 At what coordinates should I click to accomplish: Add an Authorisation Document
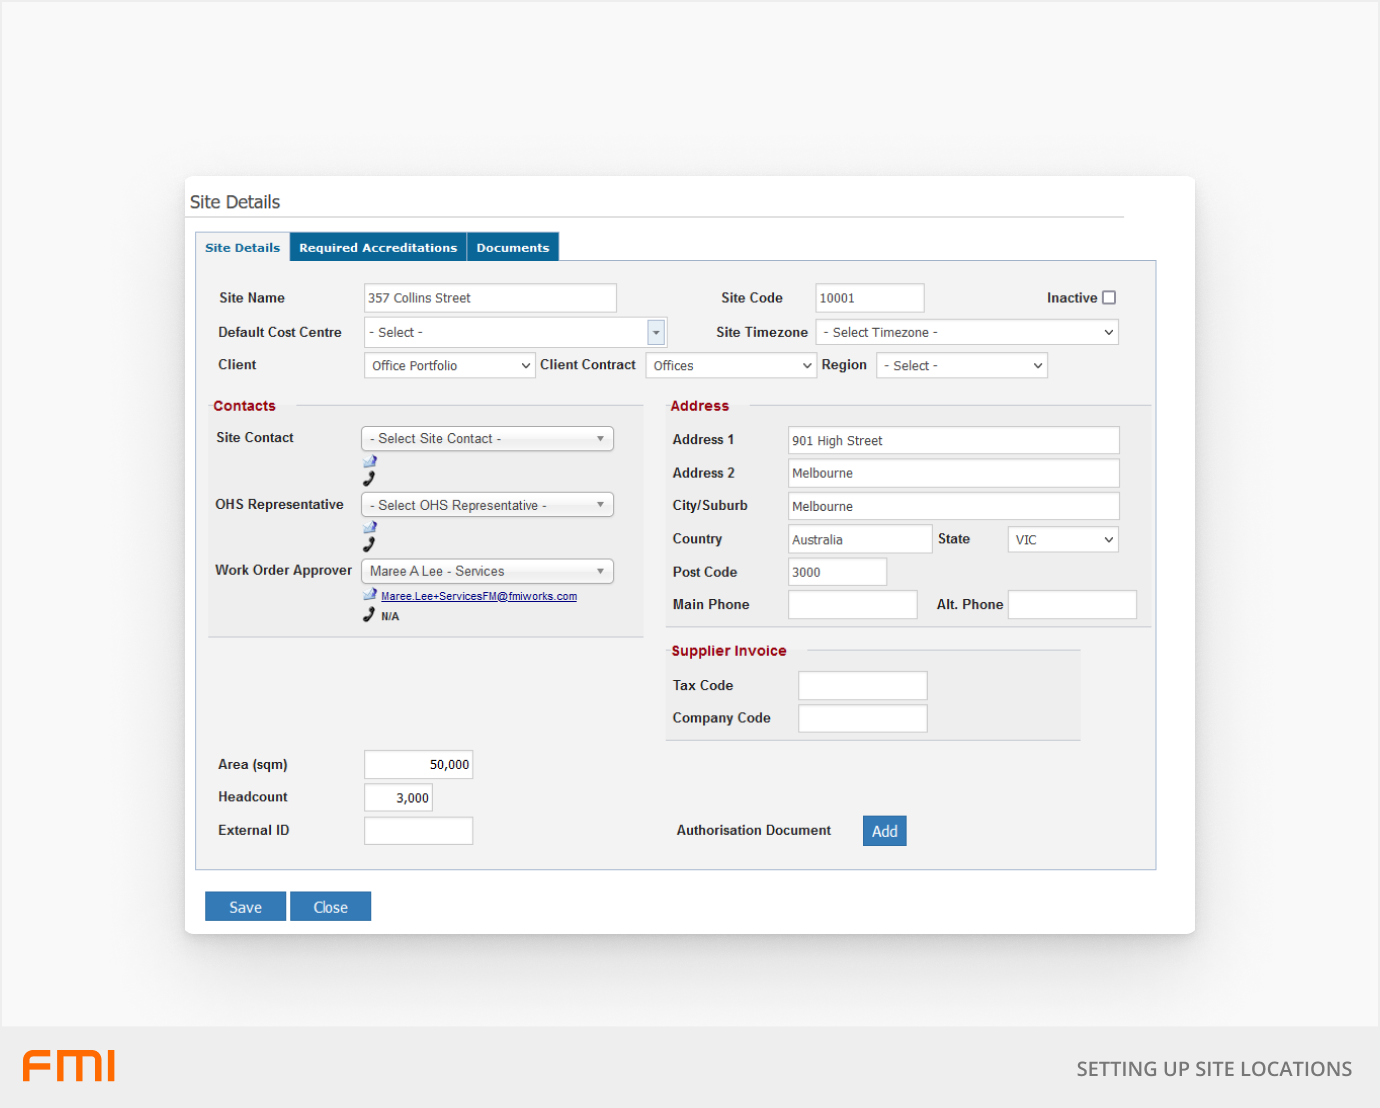(884, 831)
